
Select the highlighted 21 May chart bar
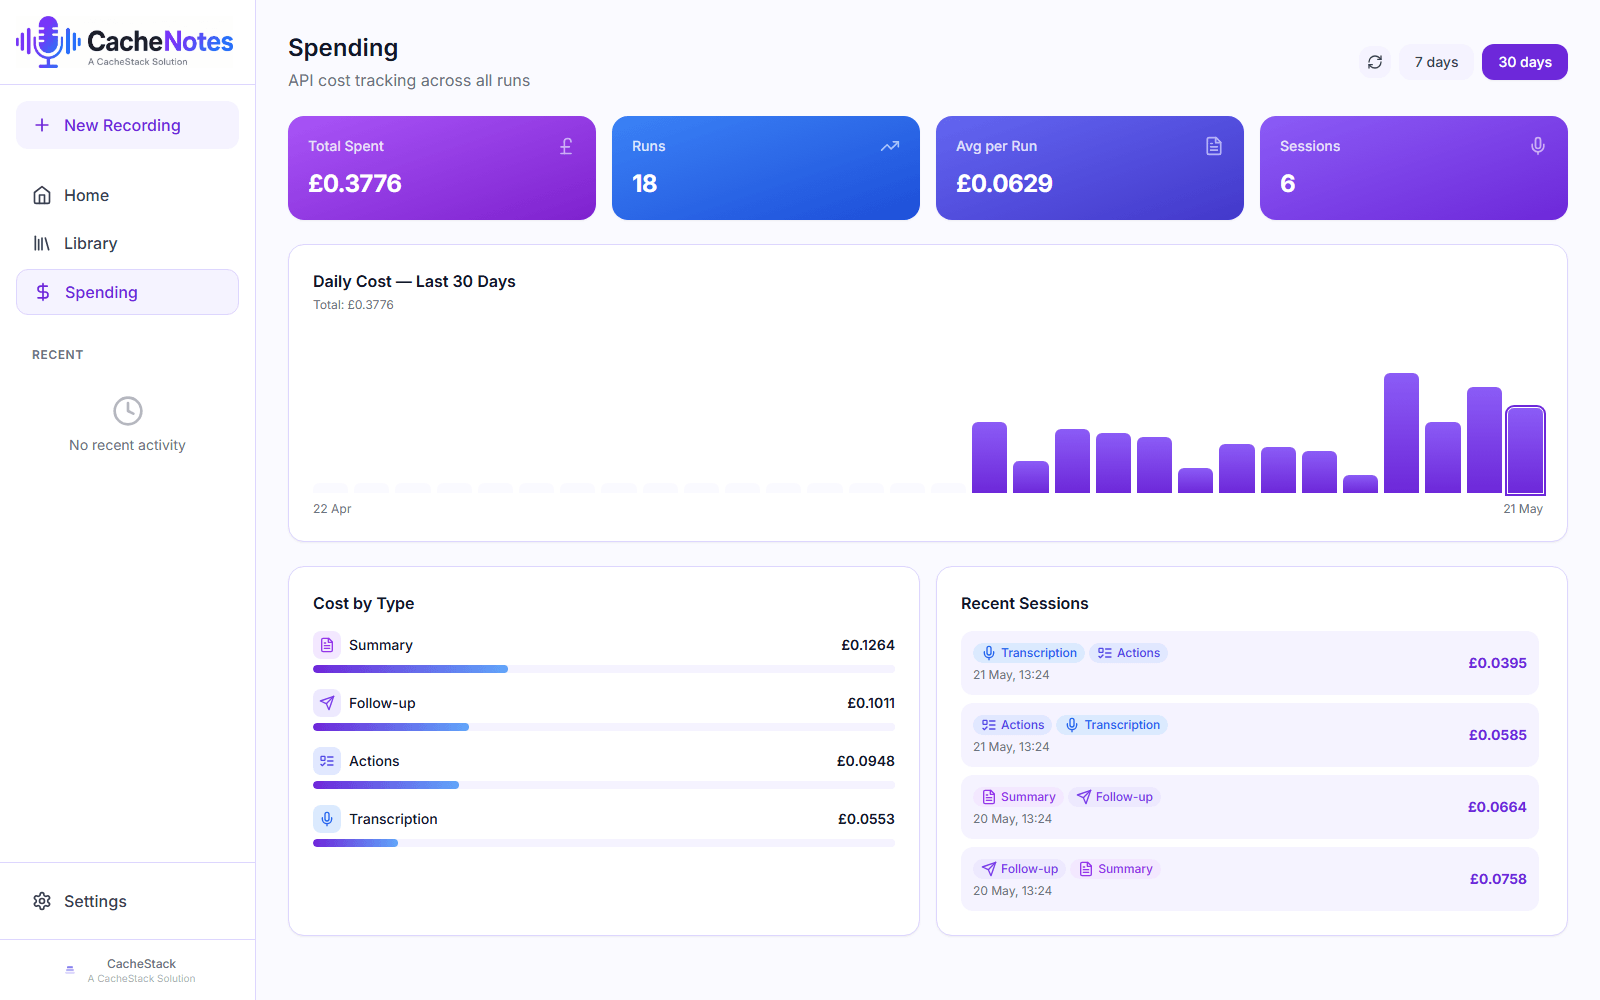tap(1526, 450)
